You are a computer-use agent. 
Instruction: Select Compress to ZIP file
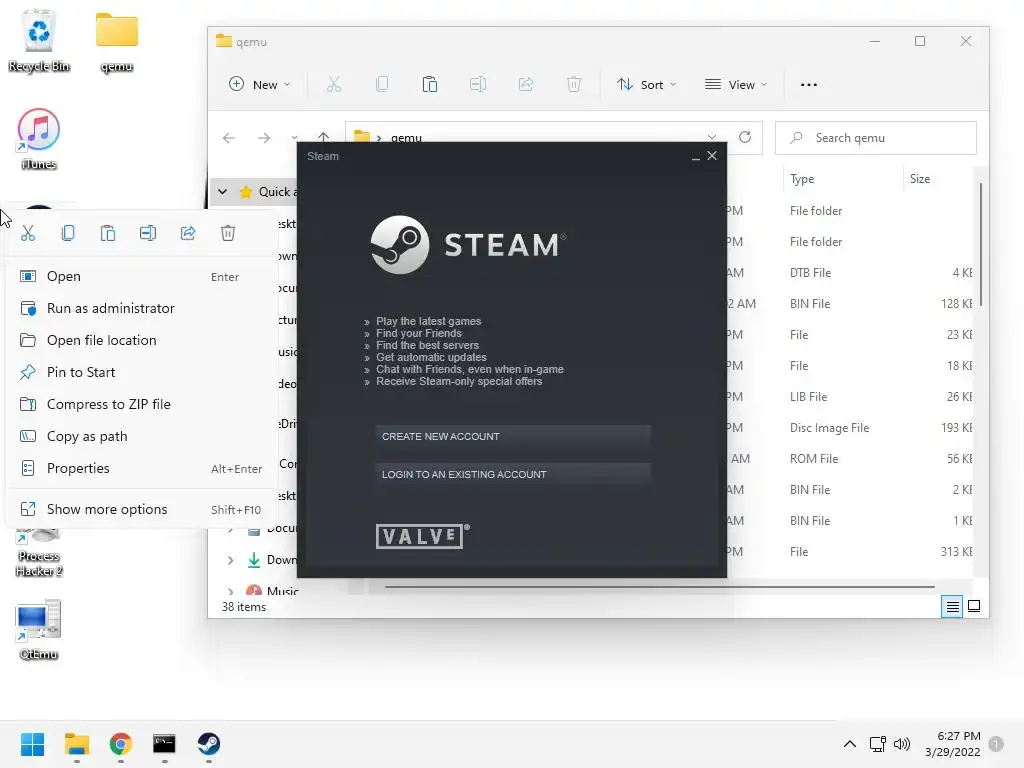[142, 404]
